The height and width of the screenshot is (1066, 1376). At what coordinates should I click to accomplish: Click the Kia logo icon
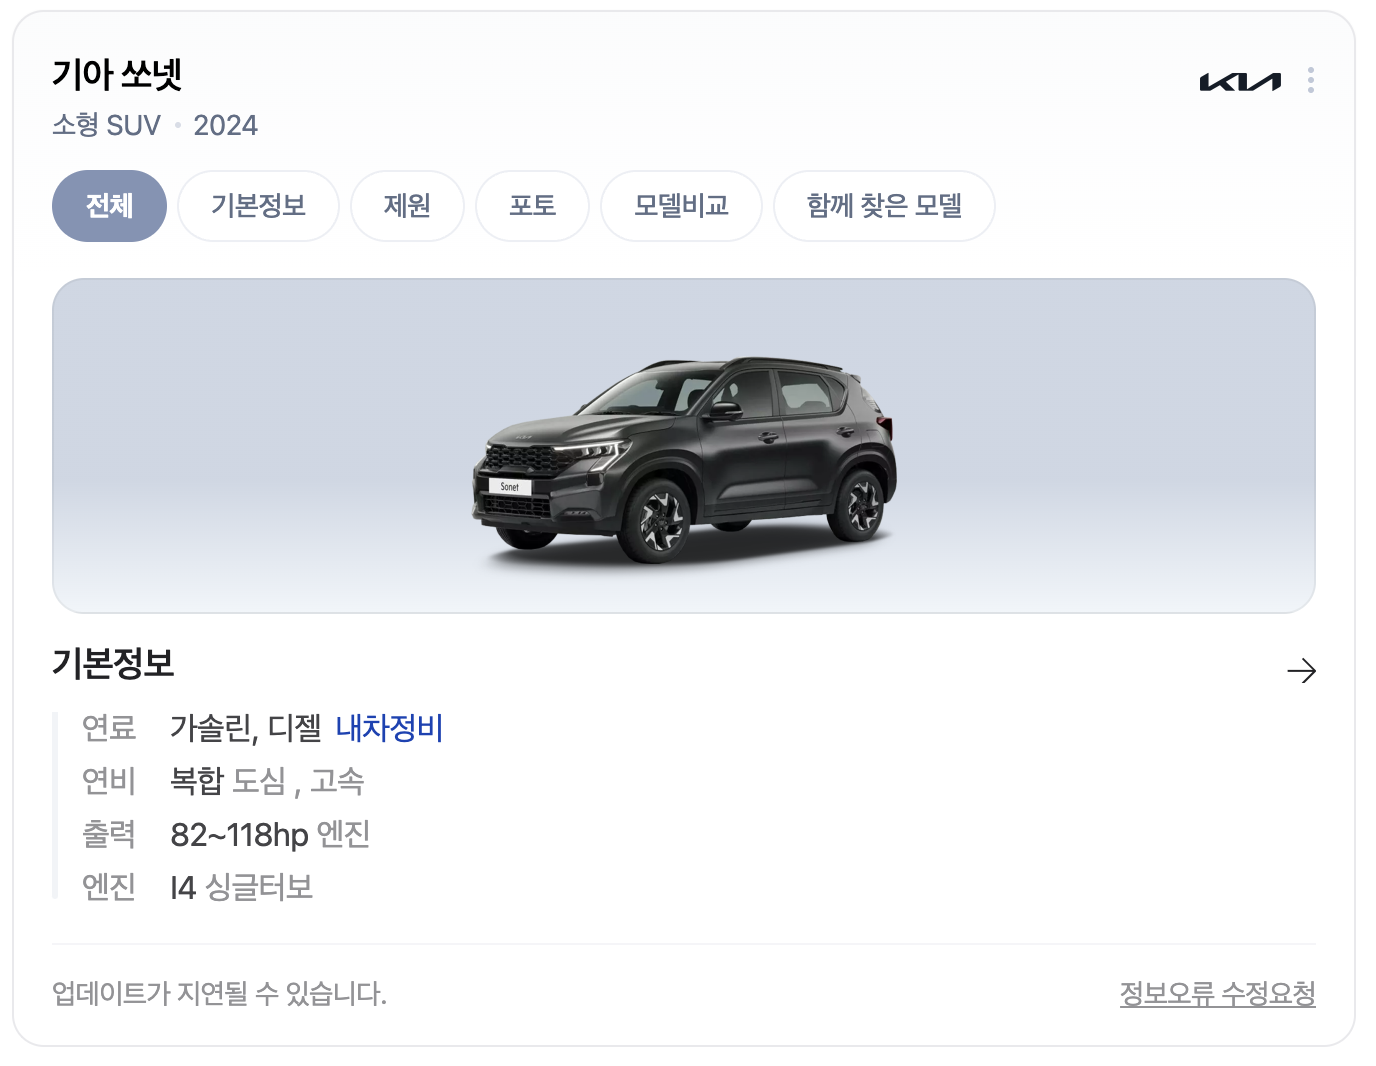(1240, 81)
